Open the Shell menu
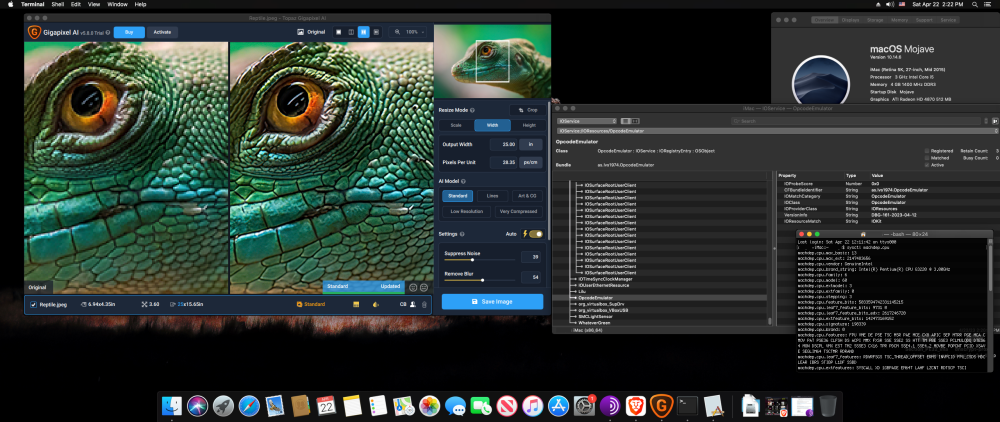 point(57,4)
